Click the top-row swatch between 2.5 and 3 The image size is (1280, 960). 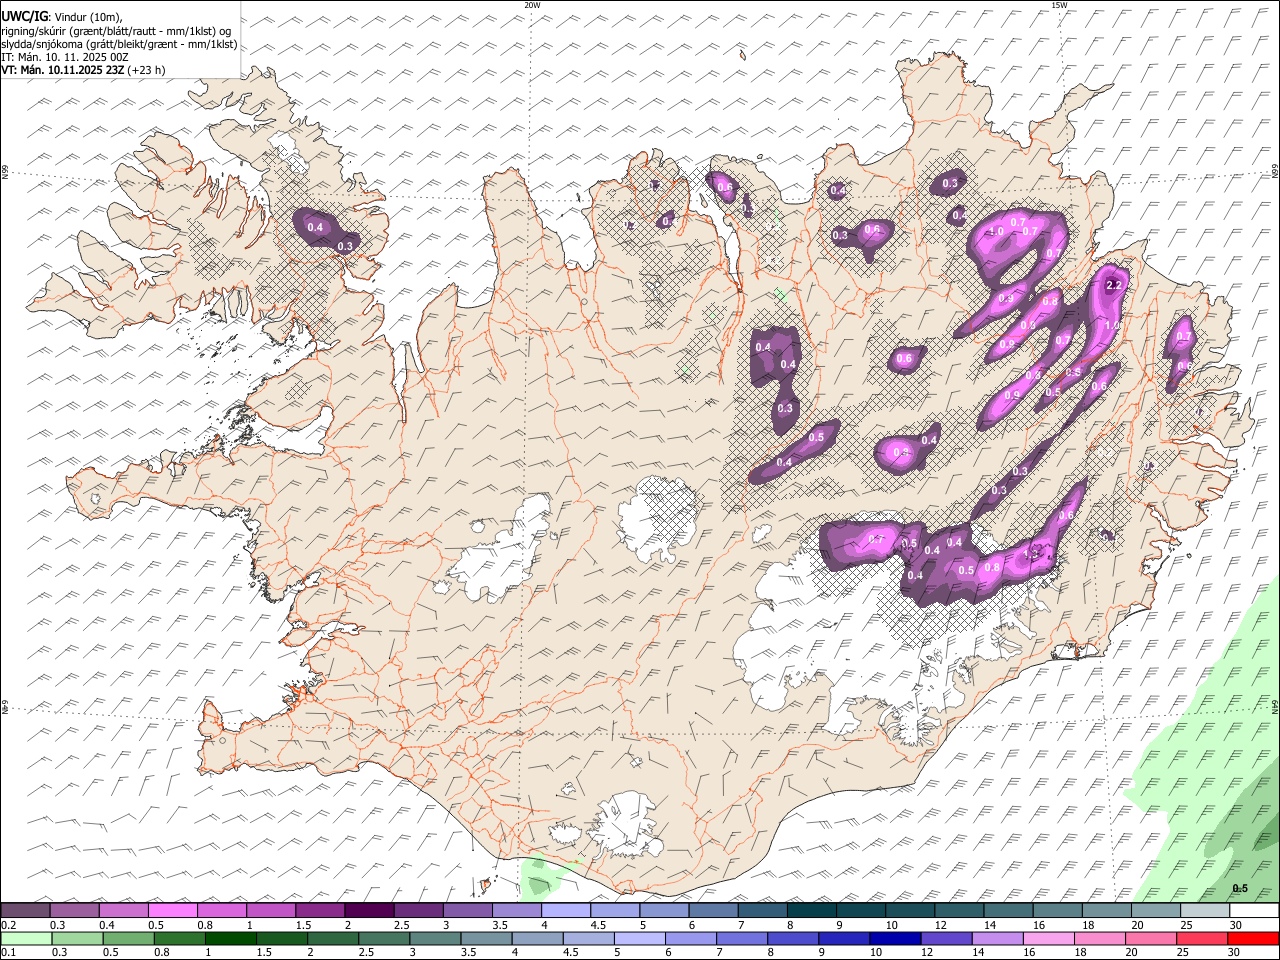(418, 910)
